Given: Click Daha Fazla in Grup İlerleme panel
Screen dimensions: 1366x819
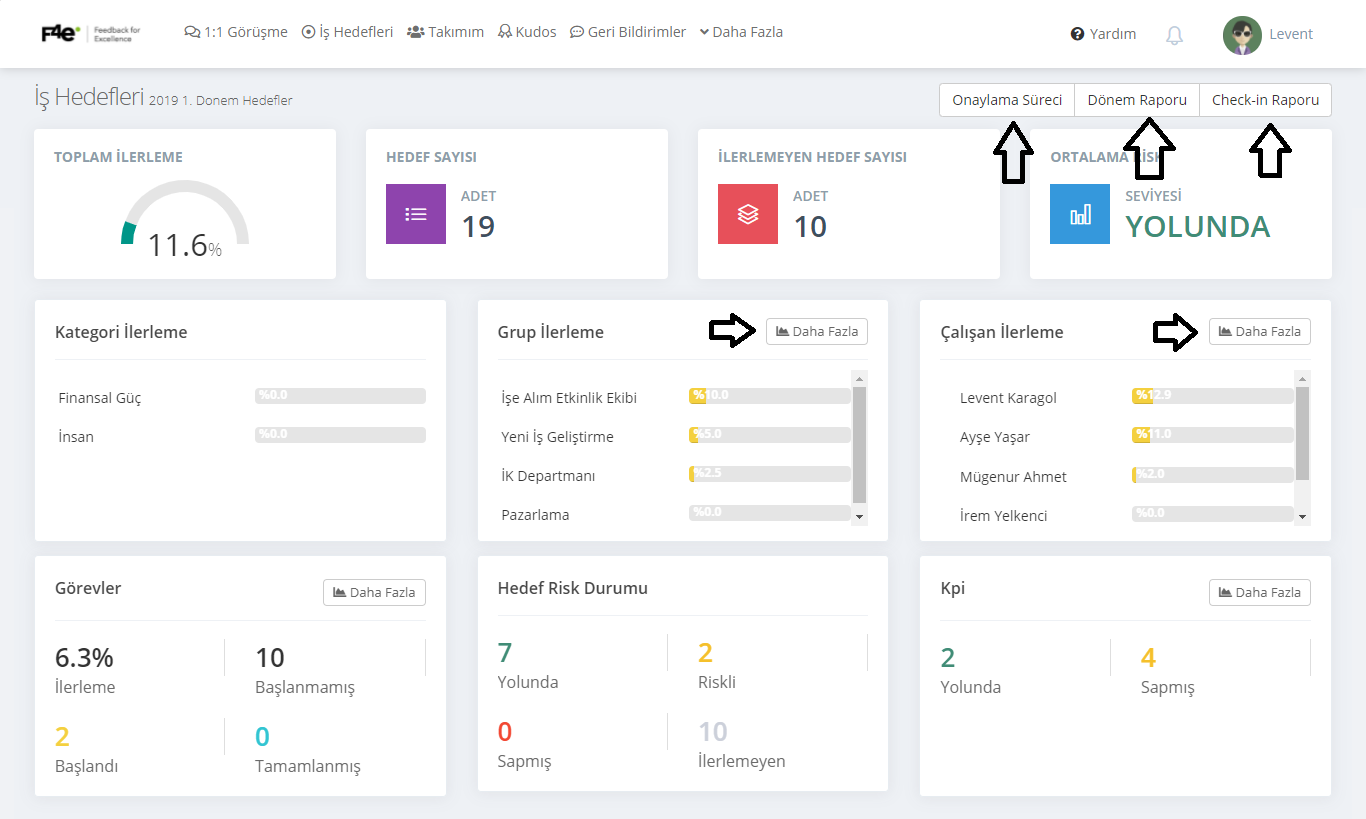Looking at the screenshot, I should pyautogui.click(x=817, y=331).
